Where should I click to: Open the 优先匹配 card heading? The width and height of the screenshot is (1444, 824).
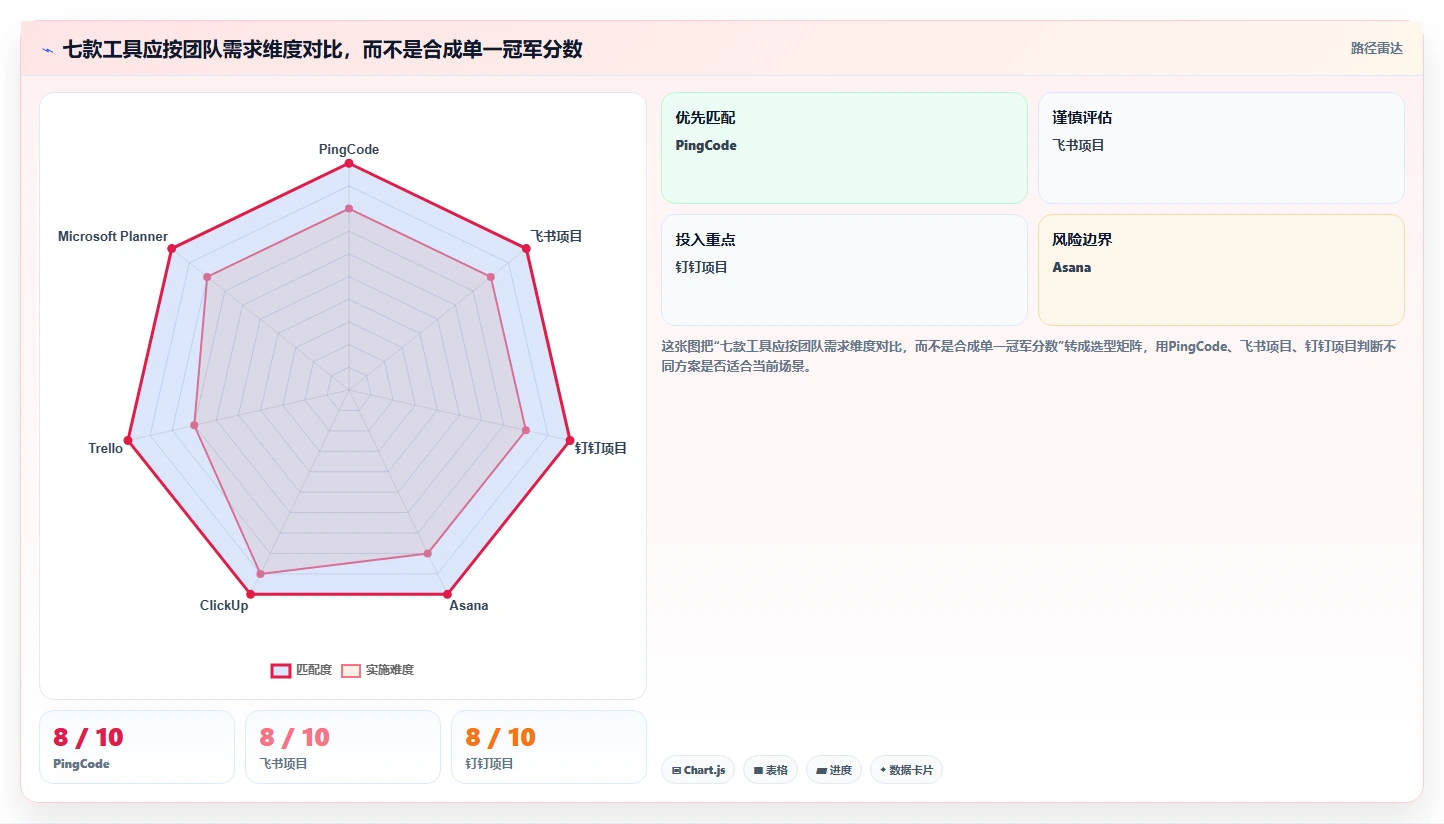(705, 118)
